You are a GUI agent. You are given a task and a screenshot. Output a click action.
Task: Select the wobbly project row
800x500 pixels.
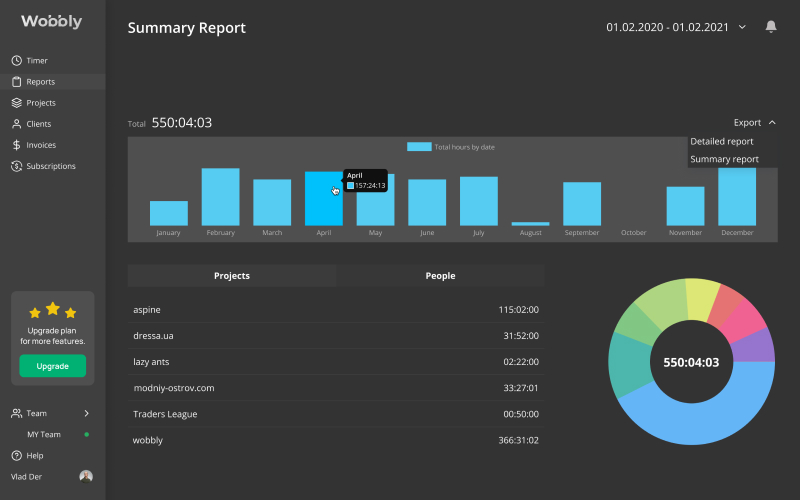pos(336,440)
